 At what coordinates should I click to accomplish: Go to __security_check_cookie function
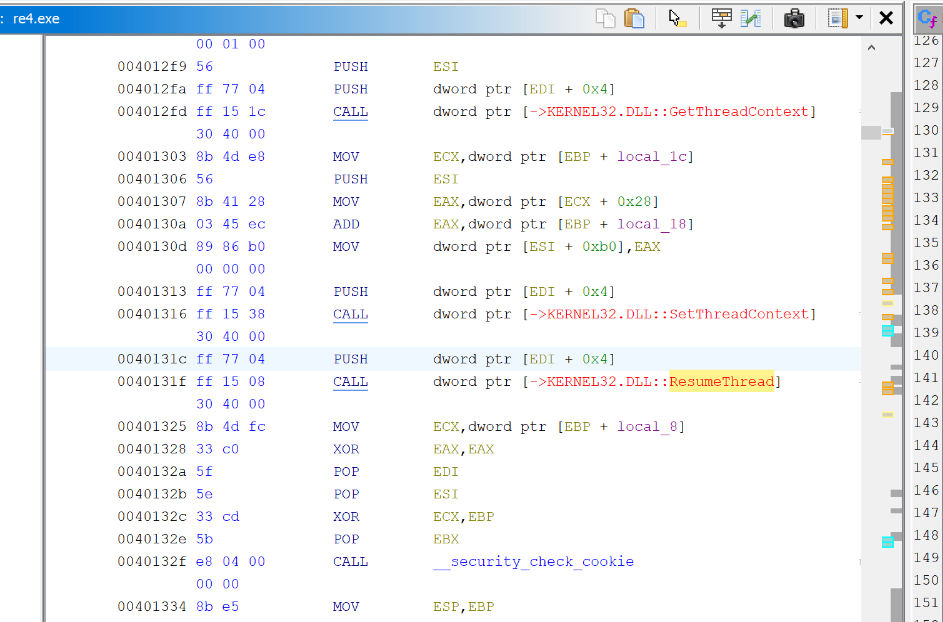pos(533,562)
